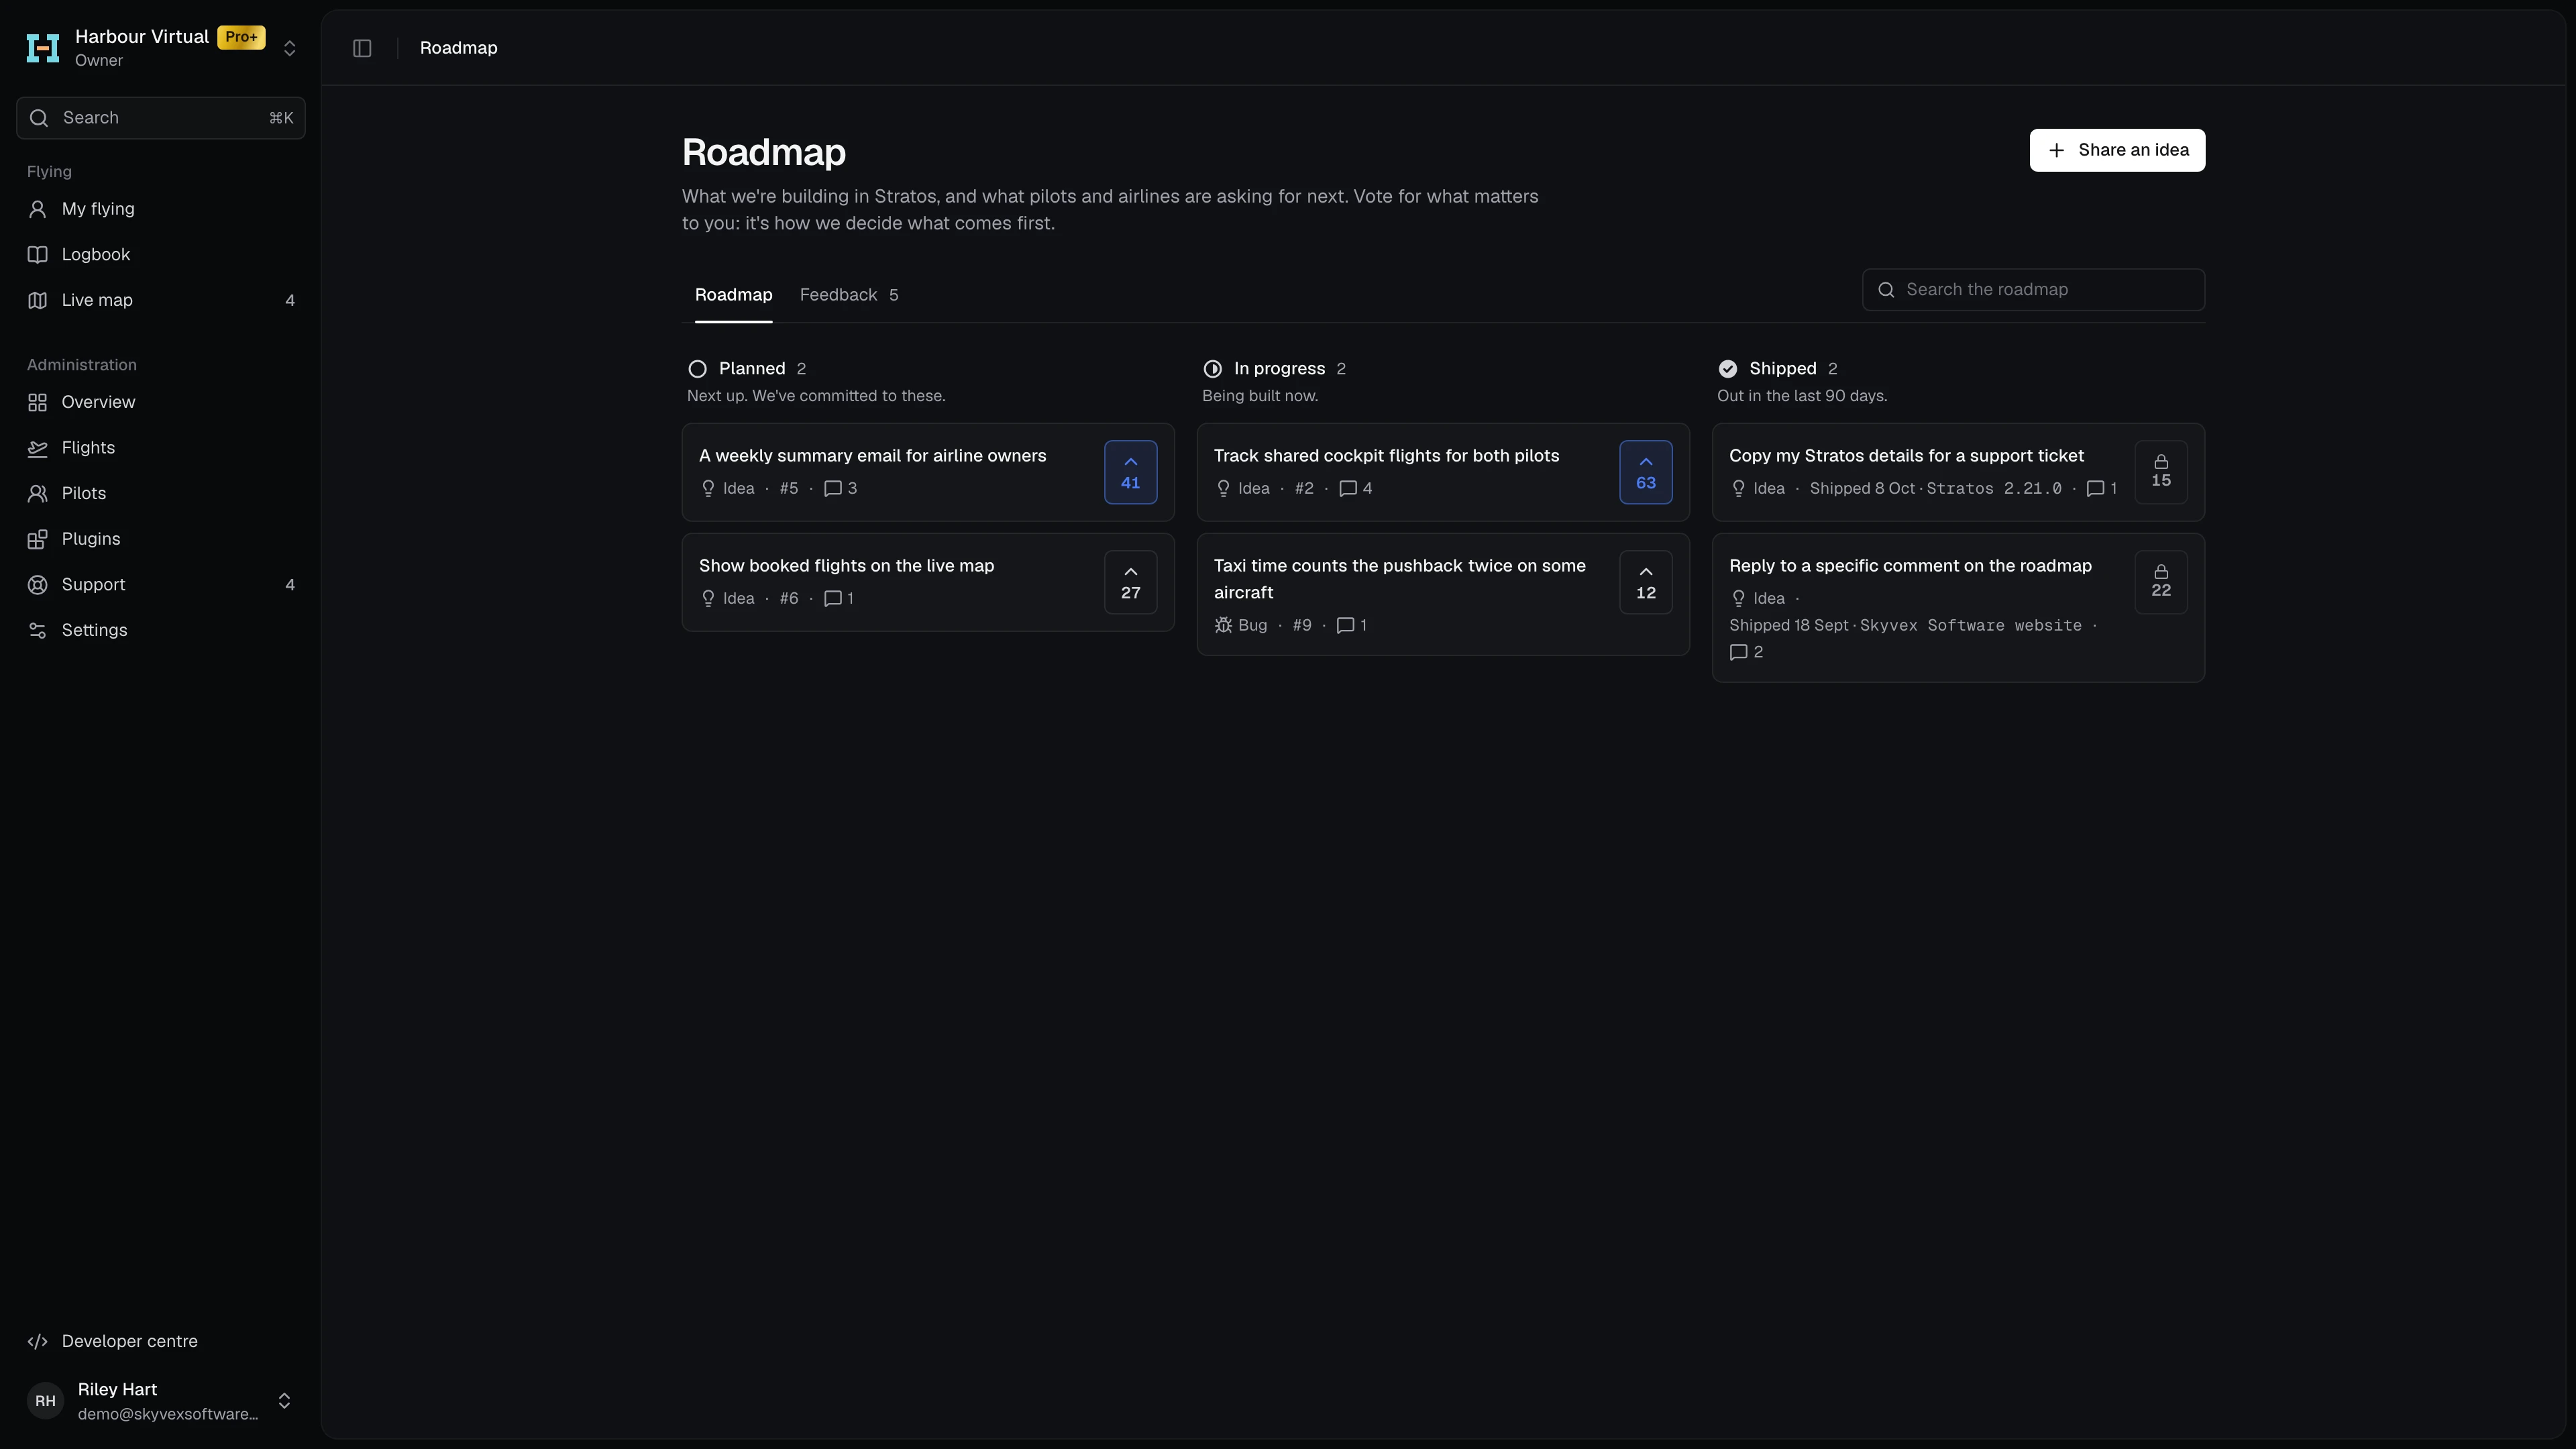Open the Pilots admin page
Image resolution: width=2576 pixels, height=1449 pixels.
[x=161, y=493]
